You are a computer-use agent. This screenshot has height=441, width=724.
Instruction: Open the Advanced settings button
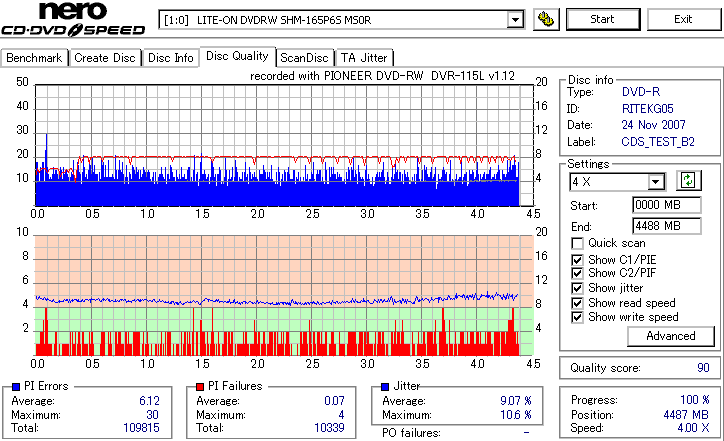click(670, 336)
